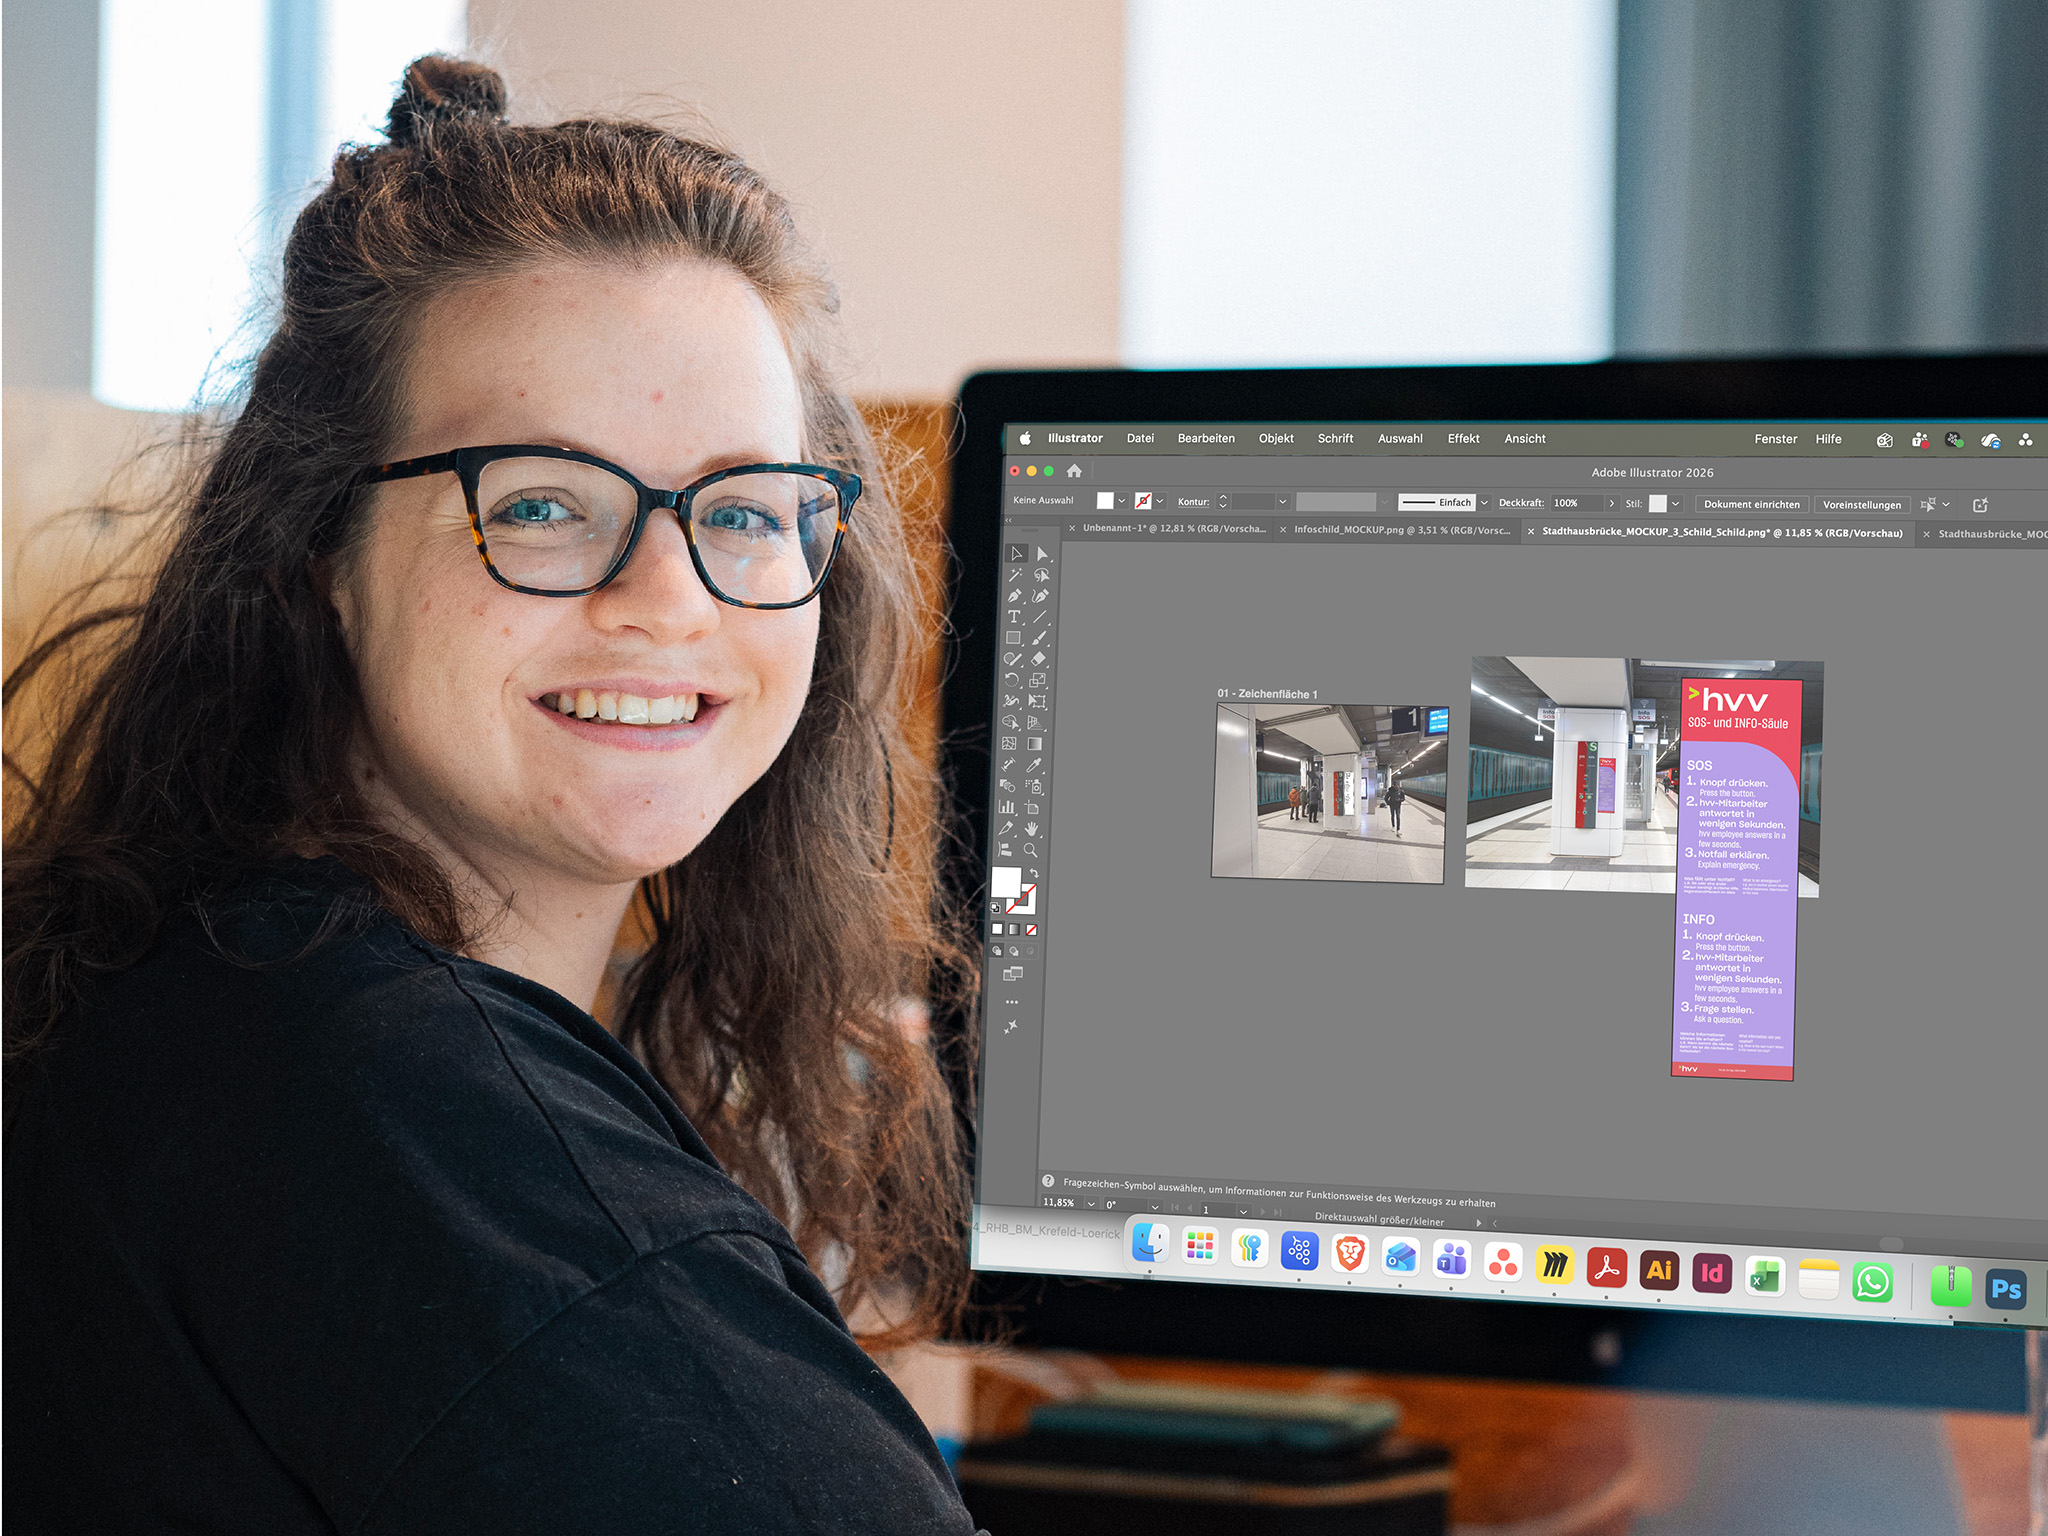Select the Gradient tool
The width and height of the screenshot is (2048, 1536).
(x=1035, y=744)
